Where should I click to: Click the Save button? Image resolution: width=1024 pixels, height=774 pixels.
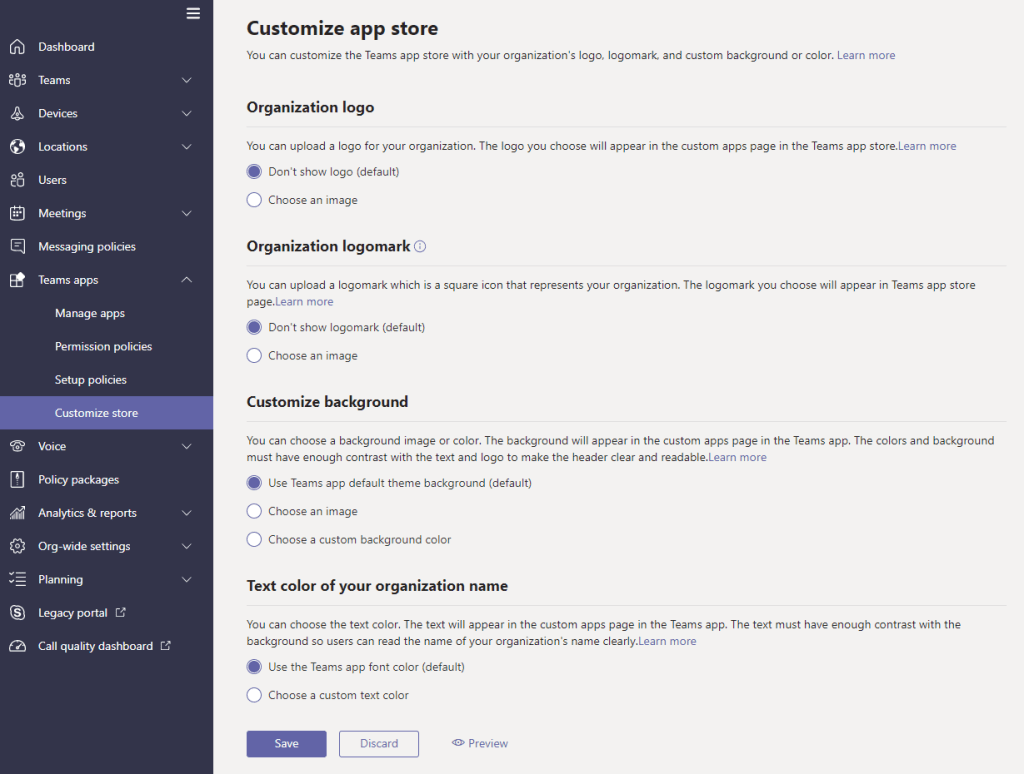coord(286,744)
